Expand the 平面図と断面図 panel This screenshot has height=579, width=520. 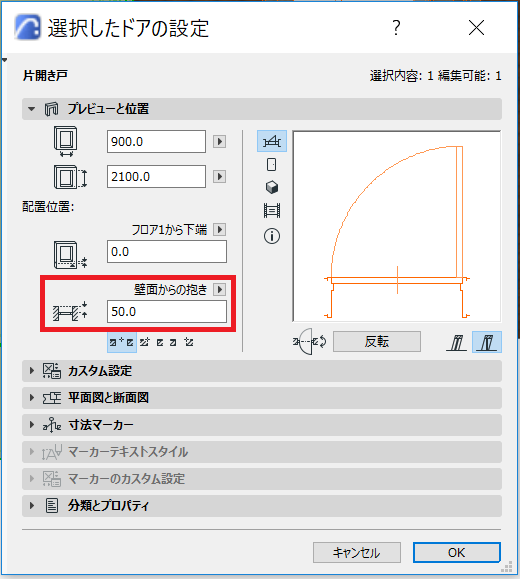coord(32,398)
